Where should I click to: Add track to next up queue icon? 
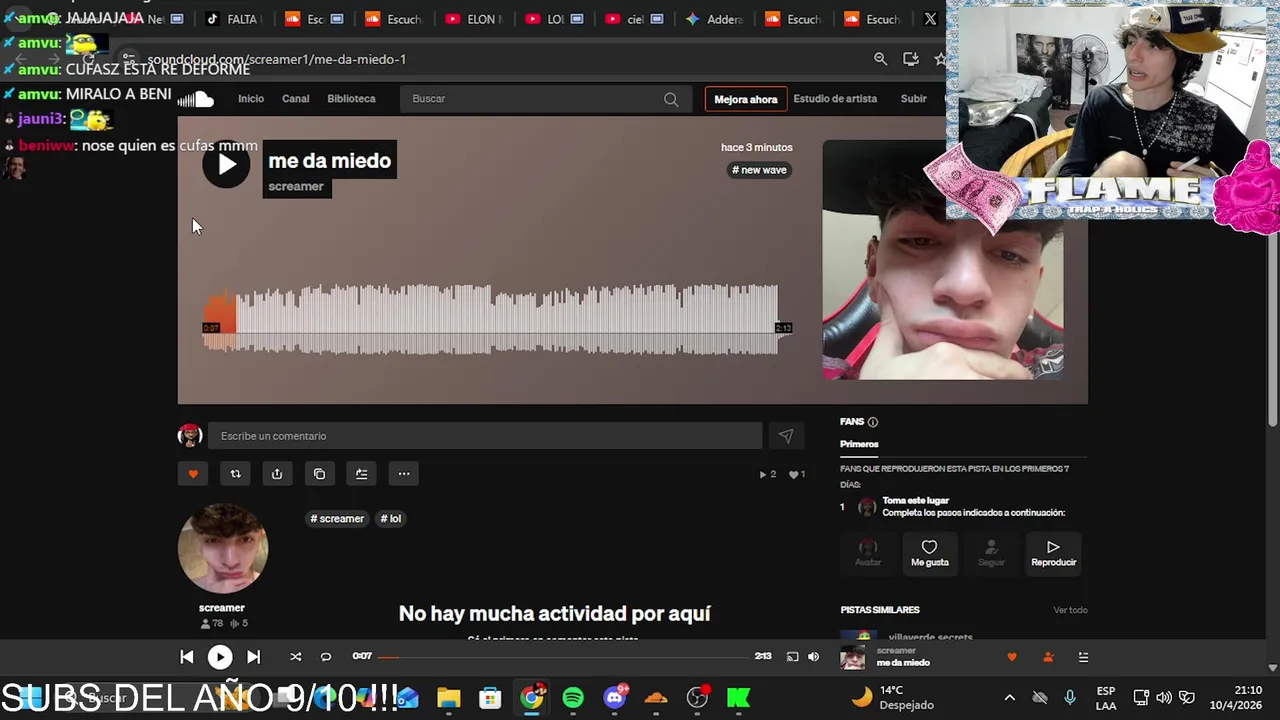[x=361, y=474]
